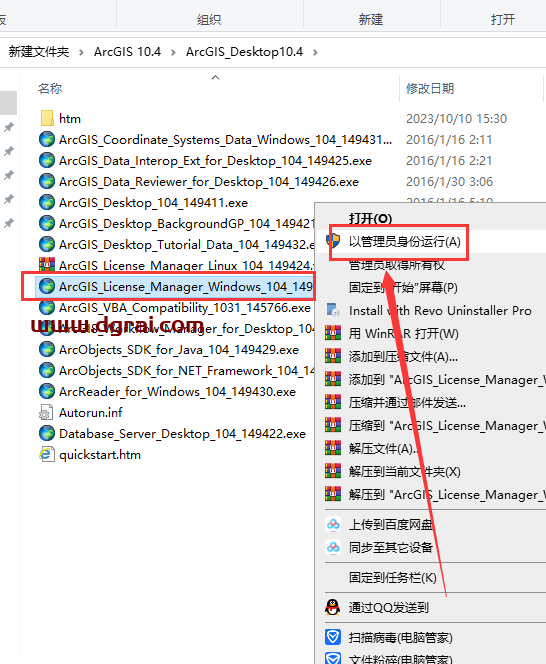Select file ArcGIS_Data_Reviewer_for_Desktop_104_149426.exe

pyautogui.click(x=209, y=182)
